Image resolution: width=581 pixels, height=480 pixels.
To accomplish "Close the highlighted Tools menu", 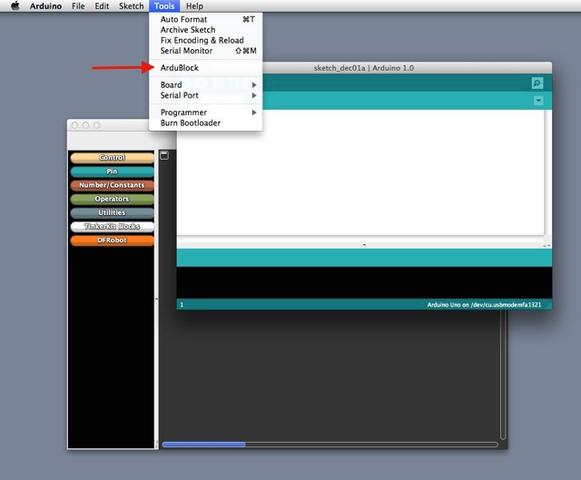I will click(164, 6).
